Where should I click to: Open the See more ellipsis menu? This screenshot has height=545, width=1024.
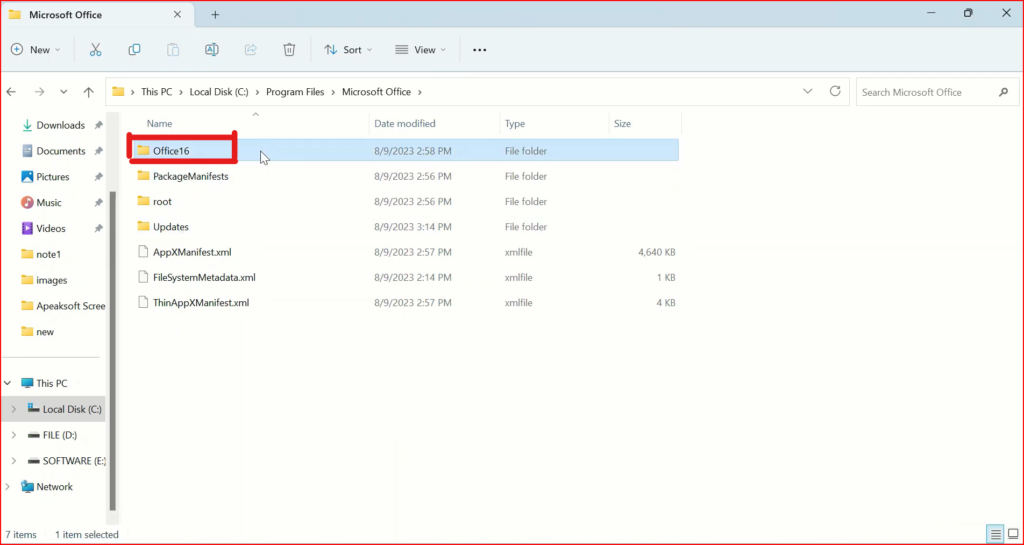[x=479, y=50]
